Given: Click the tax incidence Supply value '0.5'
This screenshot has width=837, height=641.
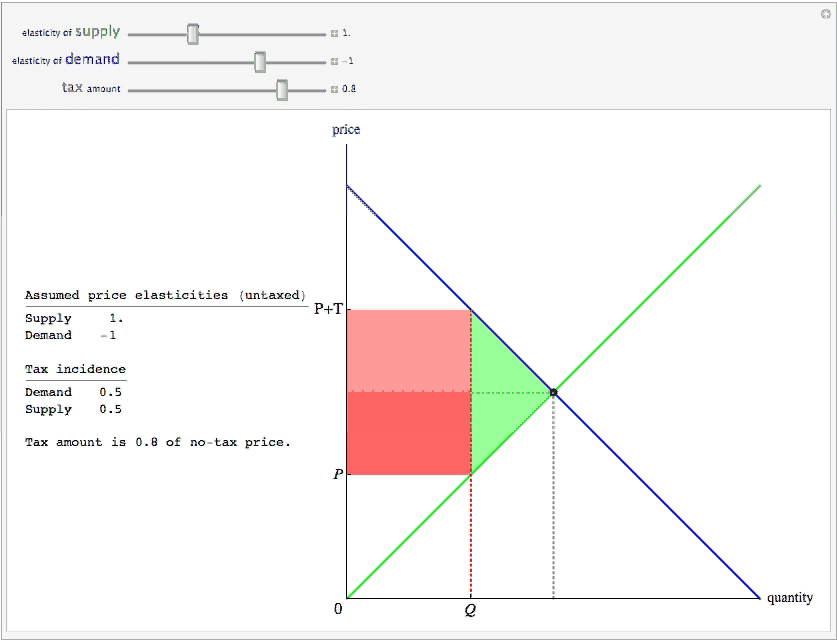Looking at the screenshot, I should (x=110, y=409).
